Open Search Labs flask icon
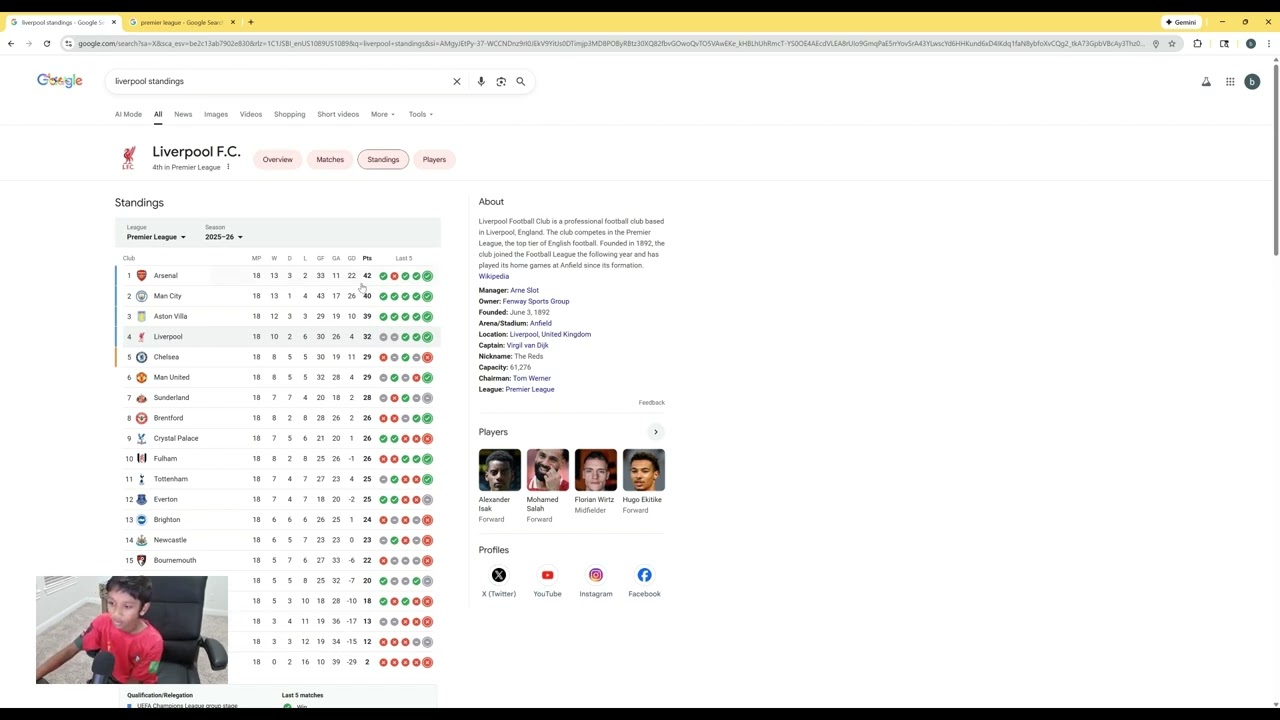The image size is (1280, 720). pyautogui.click(x=1206, y=82)
